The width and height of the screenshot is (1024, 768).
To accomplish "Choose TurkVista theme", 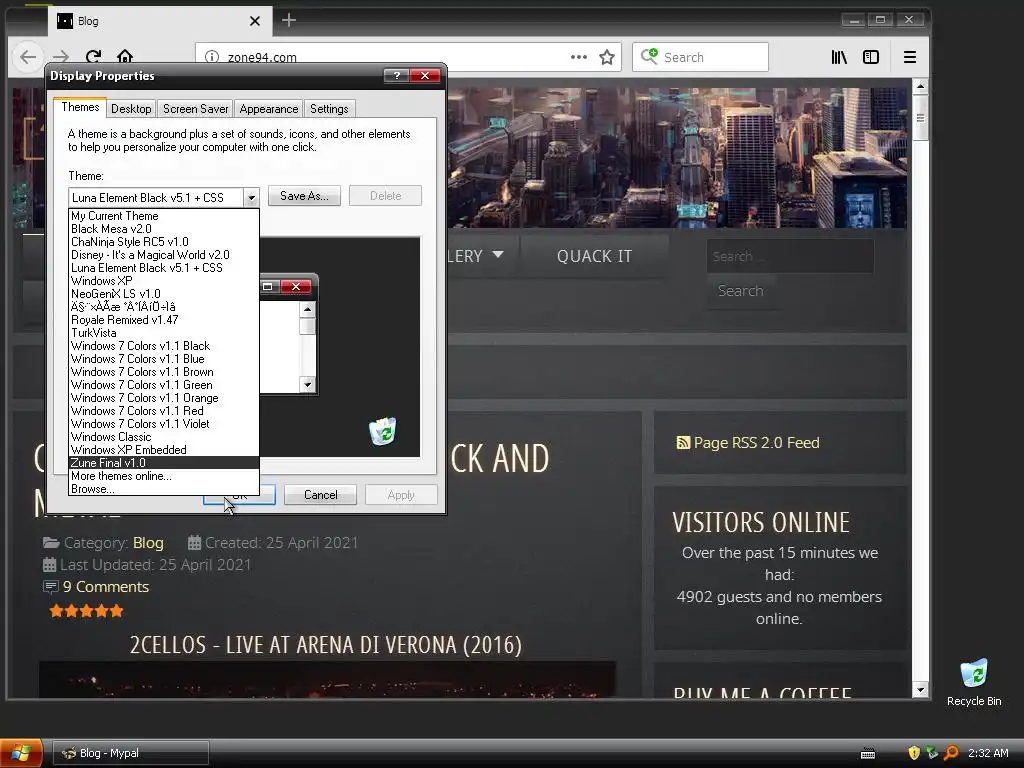I will coord(164,332).
